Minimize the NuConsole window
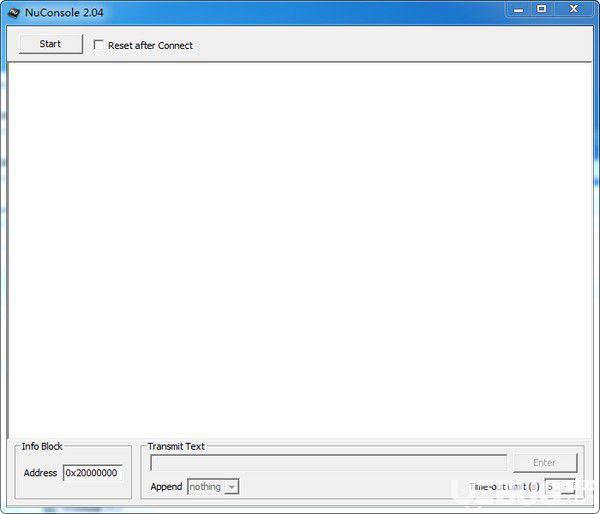The image size is (600, 514). click(x=518, y=9)
